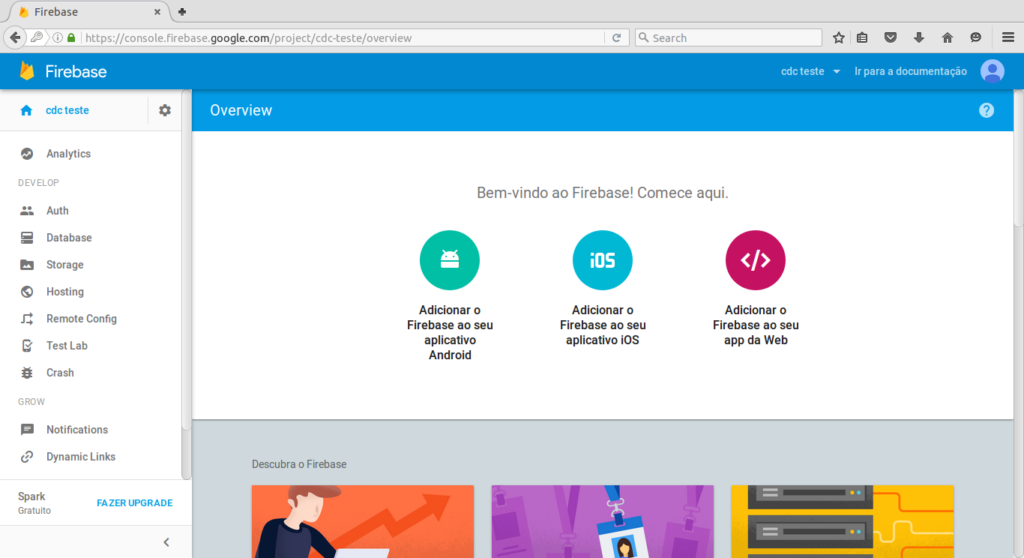The height and width of the screenshot is (558, 1024).
Task: Collapse sidebar with chevron arrow
Action: point(167,542)
